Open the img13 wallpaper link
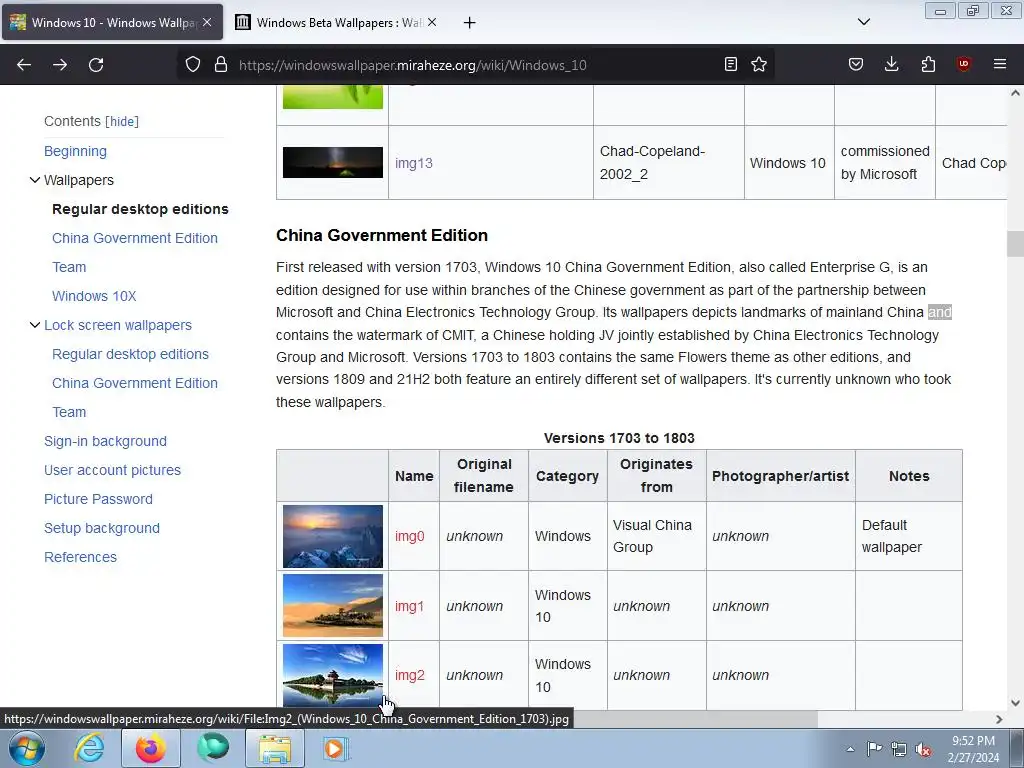This screenshot has width=1024, height=768. pos(413,163)
